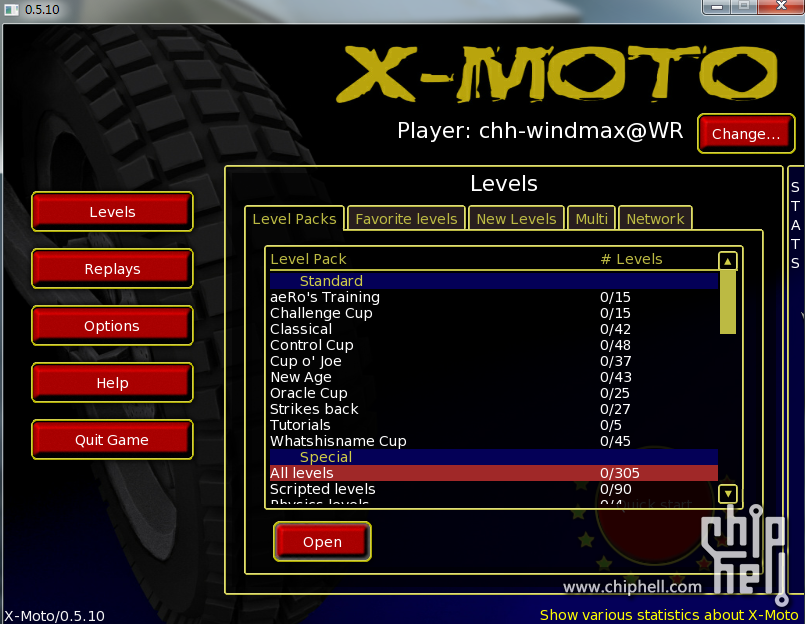Switch to the Level Packs tab
Screen dimensions: 805x624
click(x=294, y=219)
